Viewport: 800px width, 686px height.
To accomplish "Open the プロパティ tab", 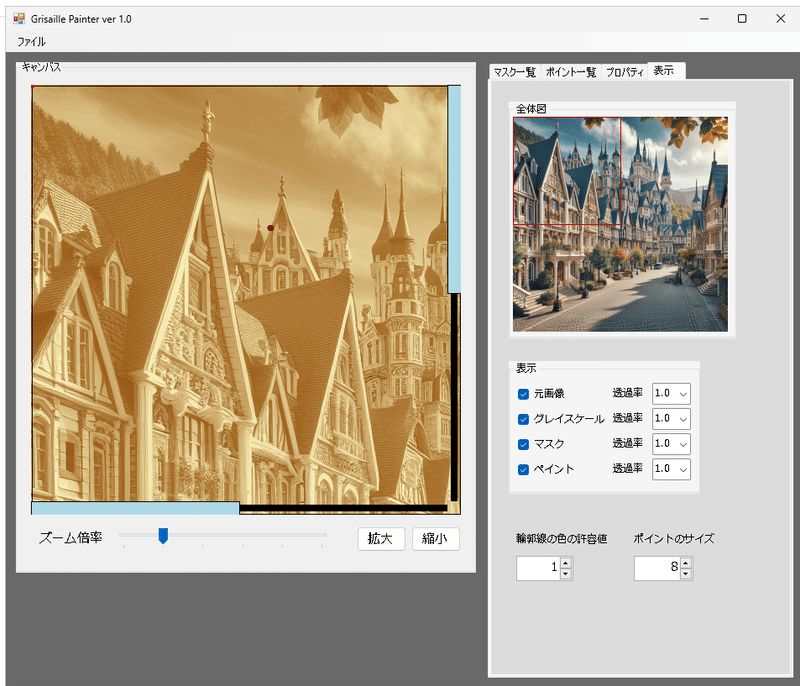I will point(624,72).
